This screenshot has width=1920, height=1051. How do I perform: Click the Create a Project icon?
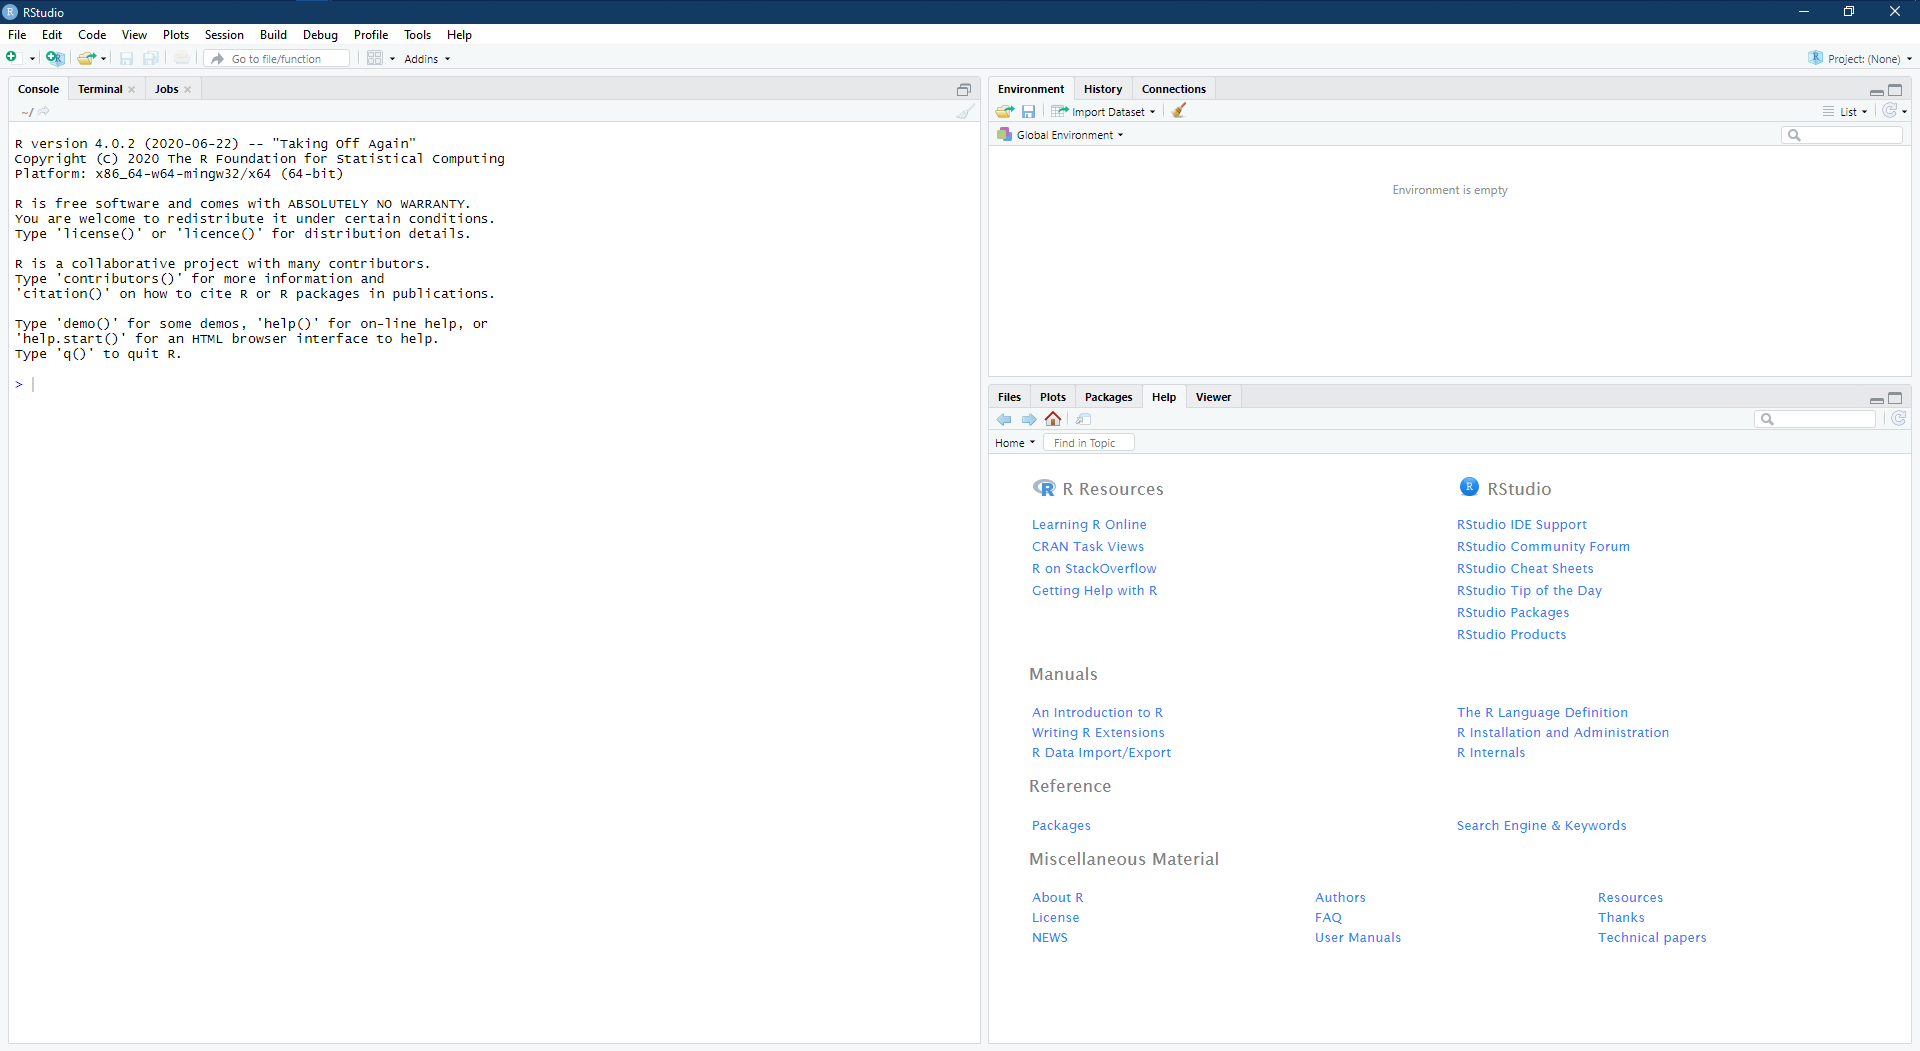point(55,58)
